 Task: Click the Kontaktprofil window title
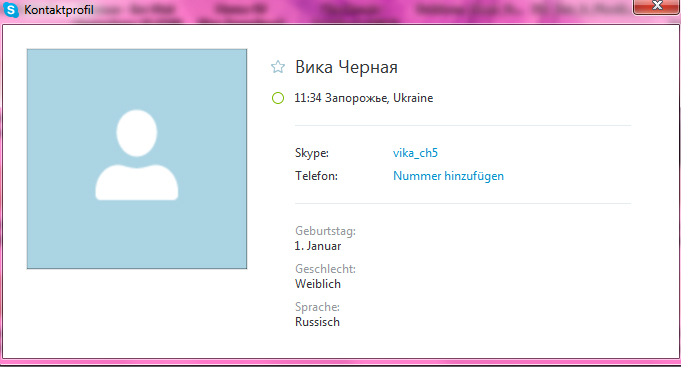tap(59, 10)
